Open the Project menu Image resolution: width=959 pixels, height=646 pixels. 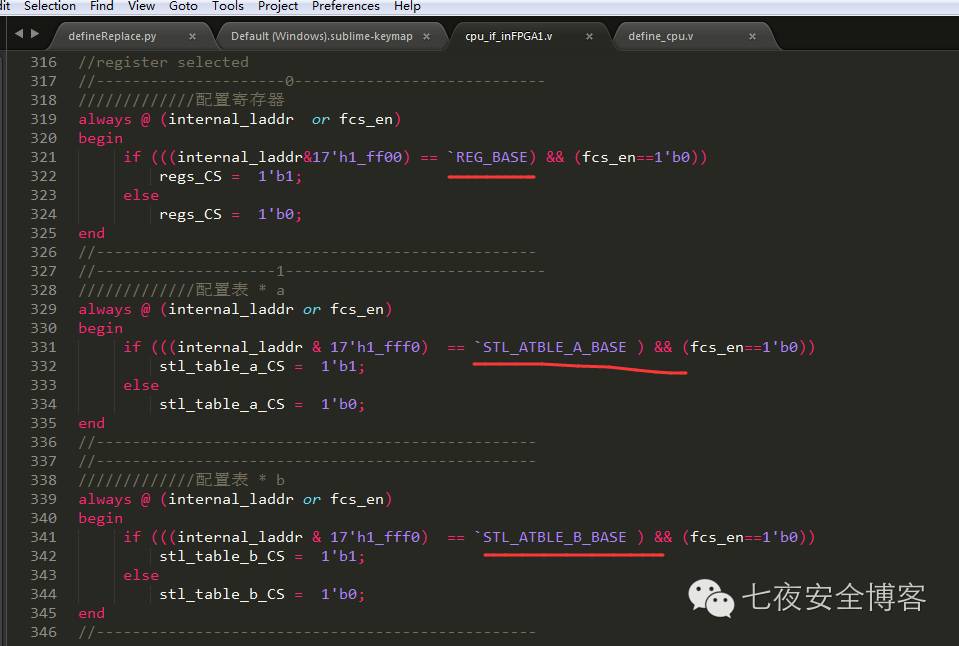point(278,6)
